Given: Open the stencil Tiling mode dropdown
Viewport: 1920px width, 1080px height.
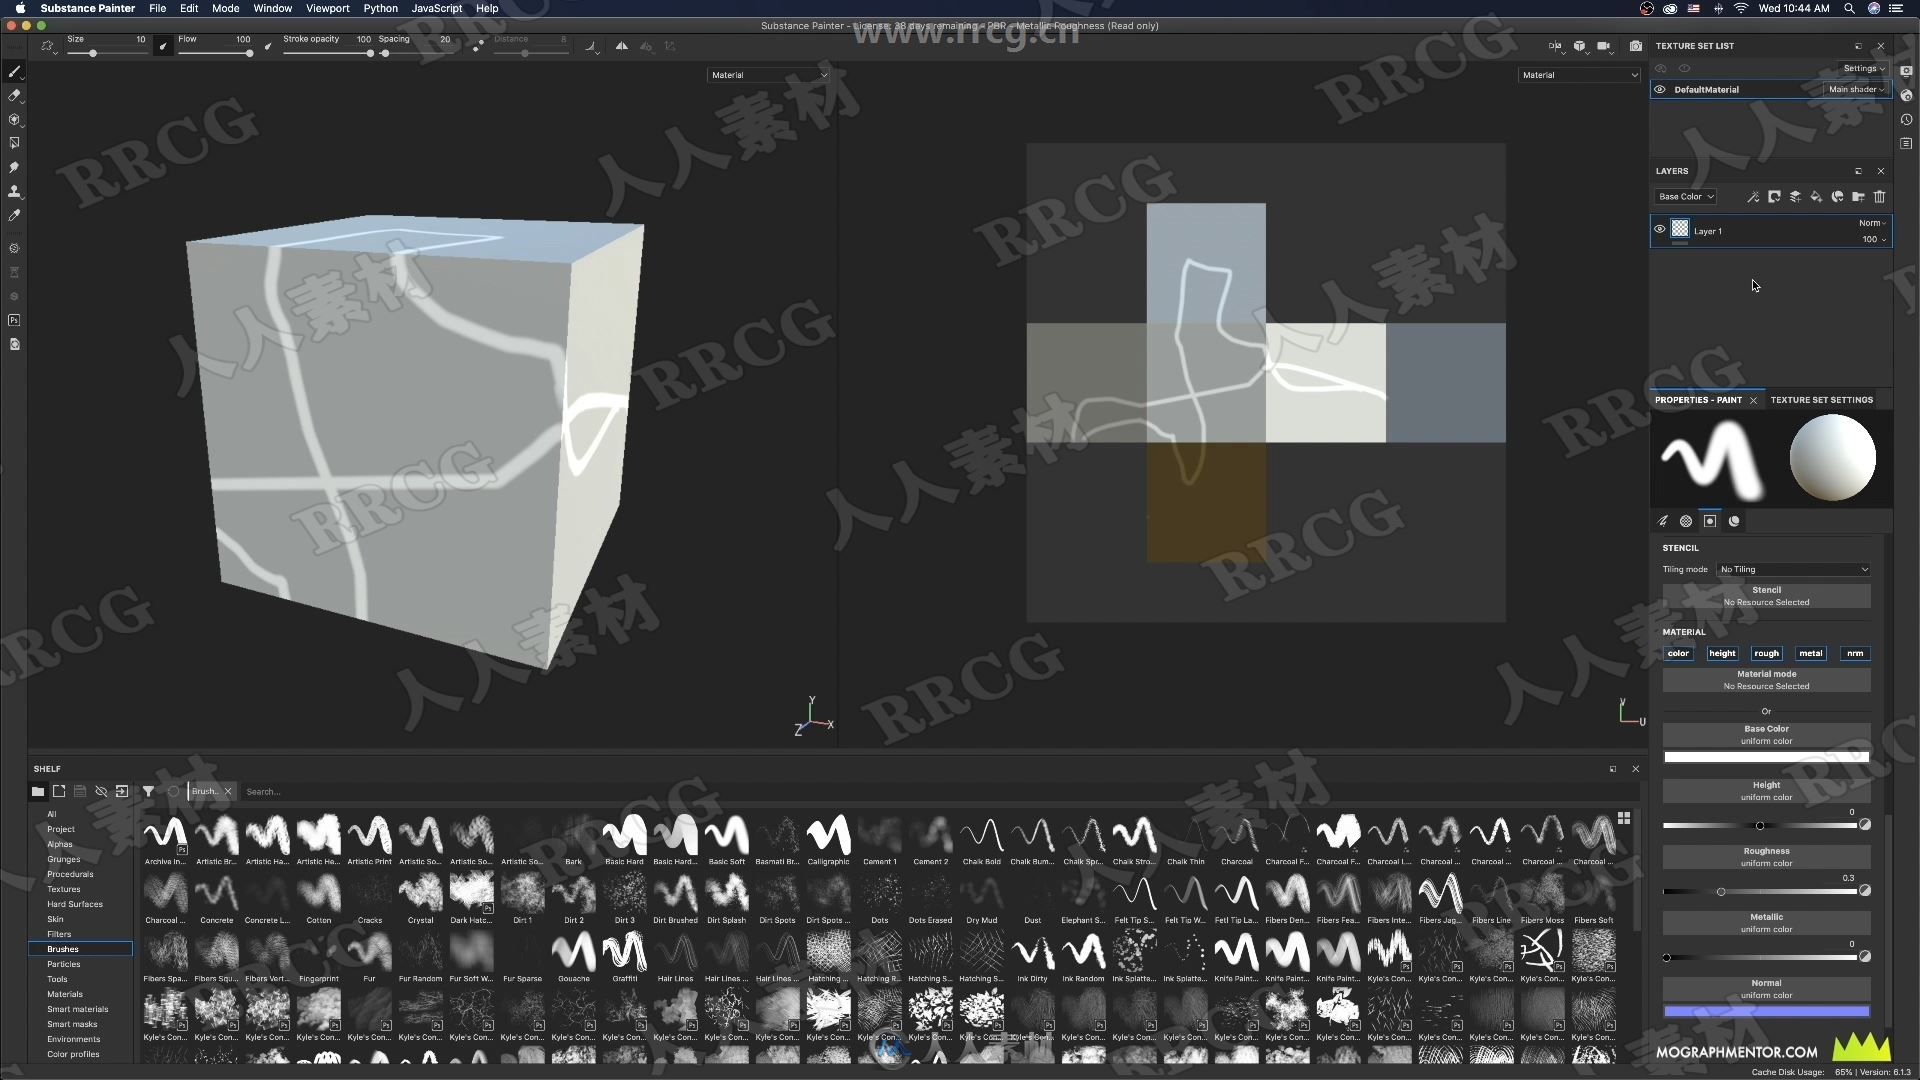Looking at the screenshot, I should [1794, 570].
